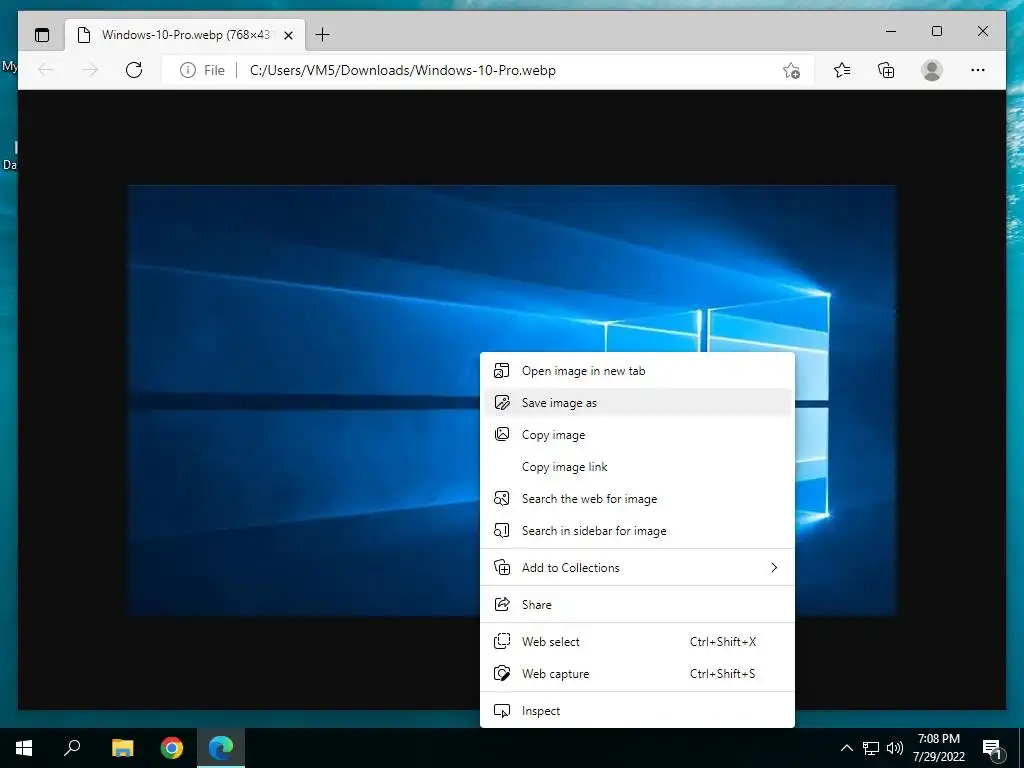1024x768 pixels.
Task: Open the profile avatar menu
Action: [x=932, y=70]
